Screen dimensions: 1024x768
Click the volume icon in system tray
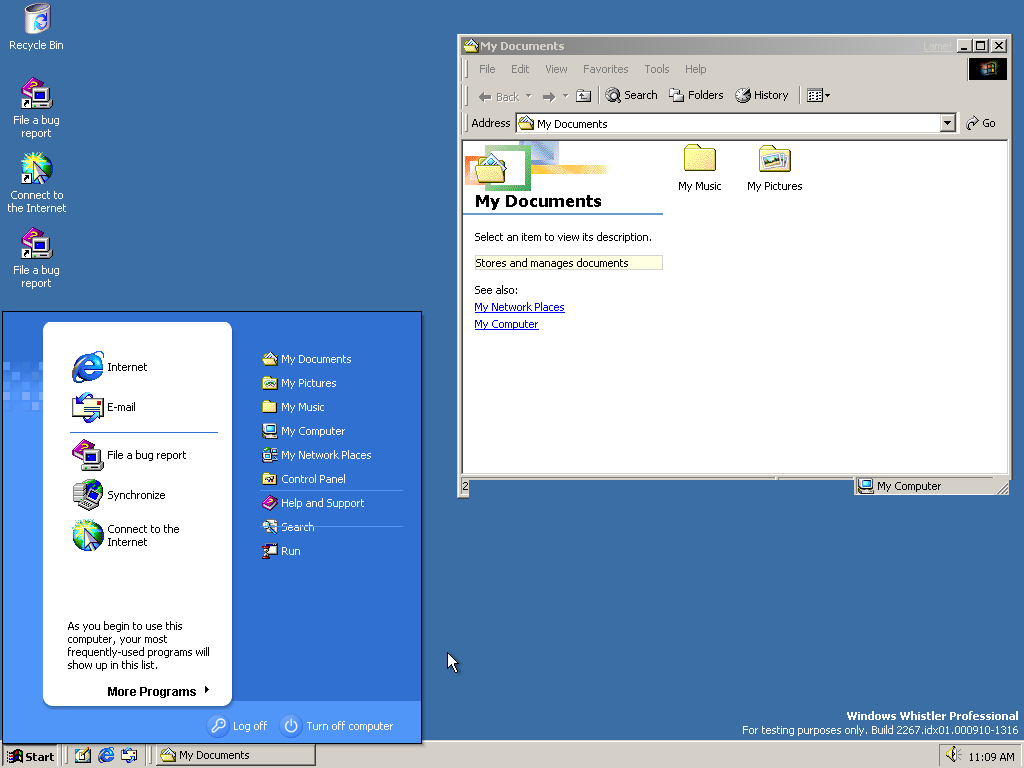[x=953, y=756]
